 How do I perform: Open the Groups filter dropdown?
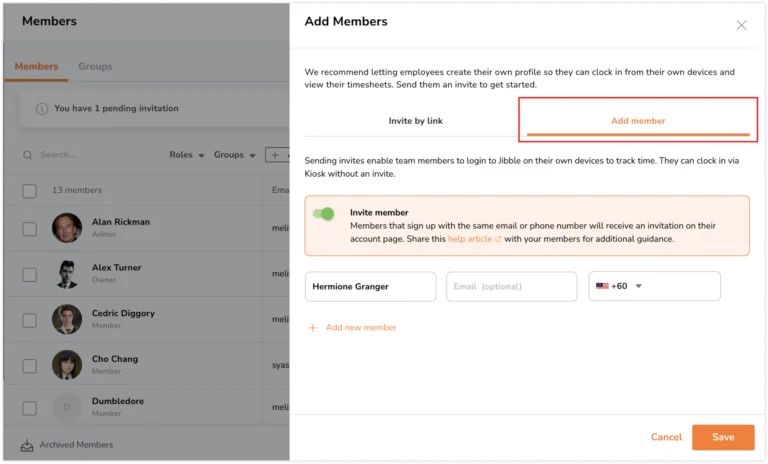coord(235,155)
